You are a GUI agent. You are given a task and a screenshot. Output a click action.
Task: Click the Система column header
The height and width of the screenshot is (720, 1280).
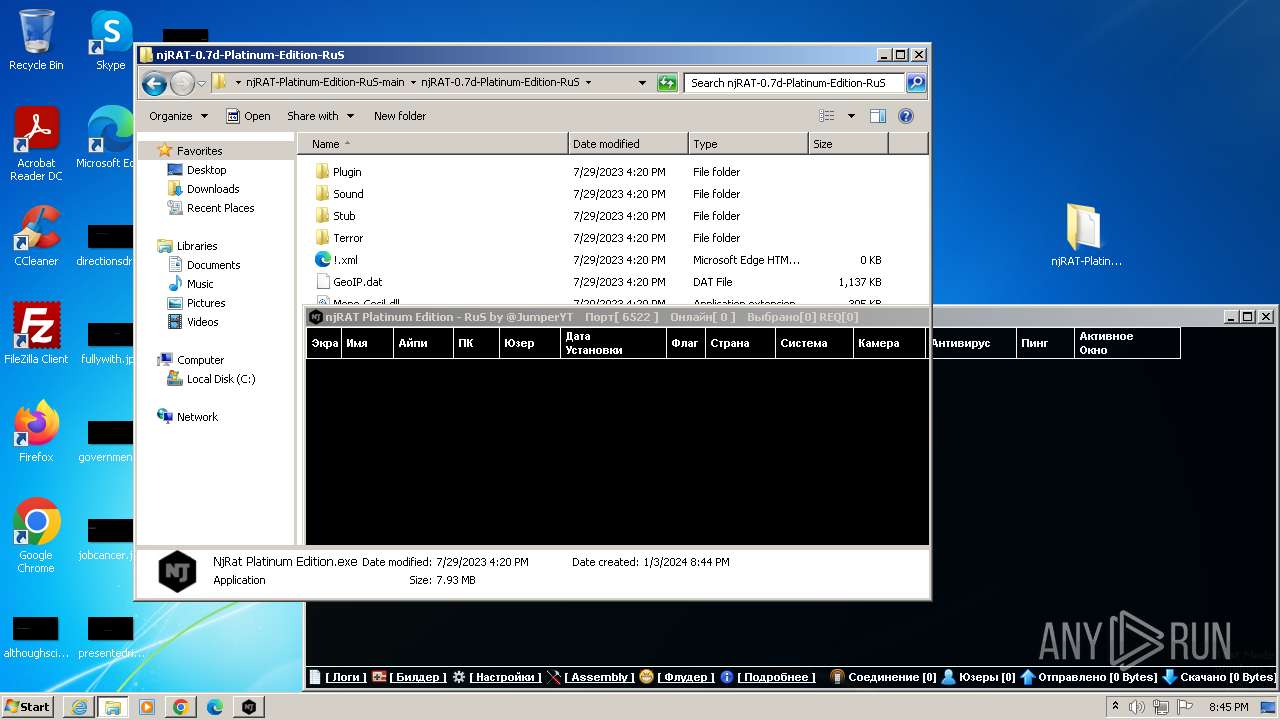point(814,343)
